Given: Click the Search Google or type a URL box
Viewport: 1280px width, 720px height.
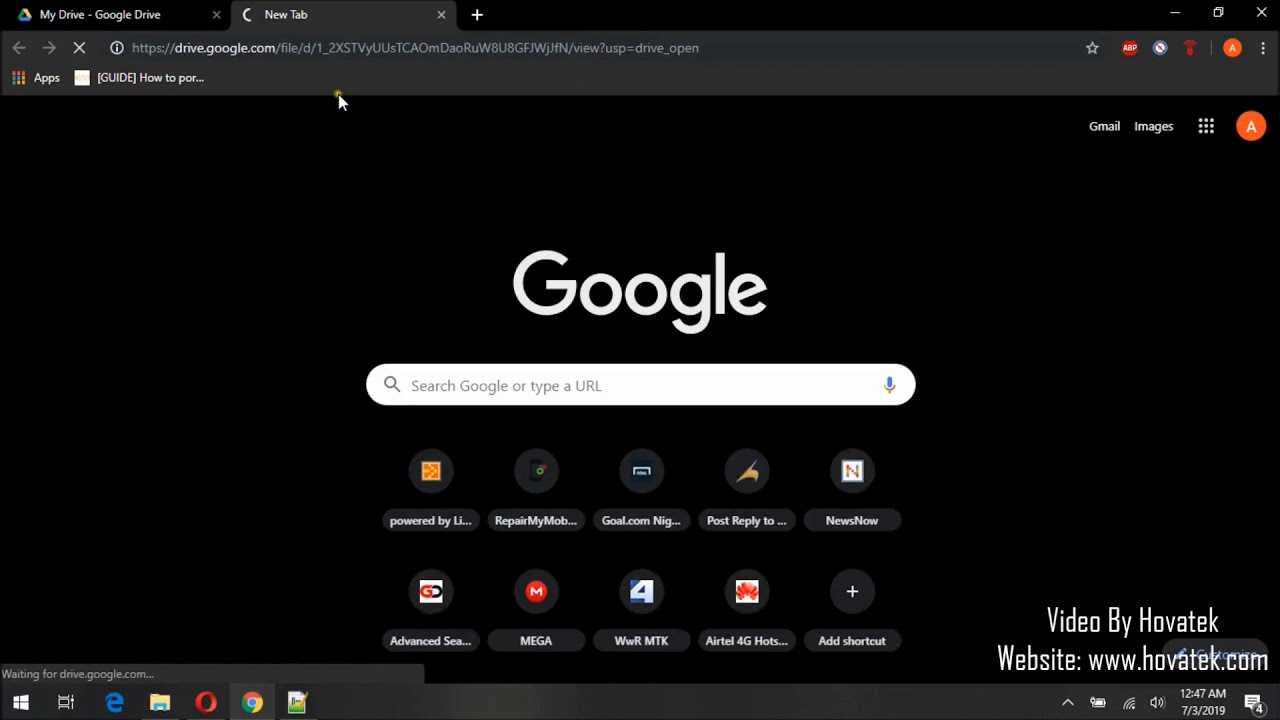Looking at the screenshot, I should [x=640, y=385].
